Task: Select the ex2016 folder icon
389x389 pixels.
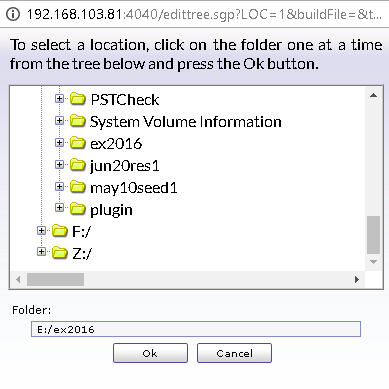Action: [78, 143]
